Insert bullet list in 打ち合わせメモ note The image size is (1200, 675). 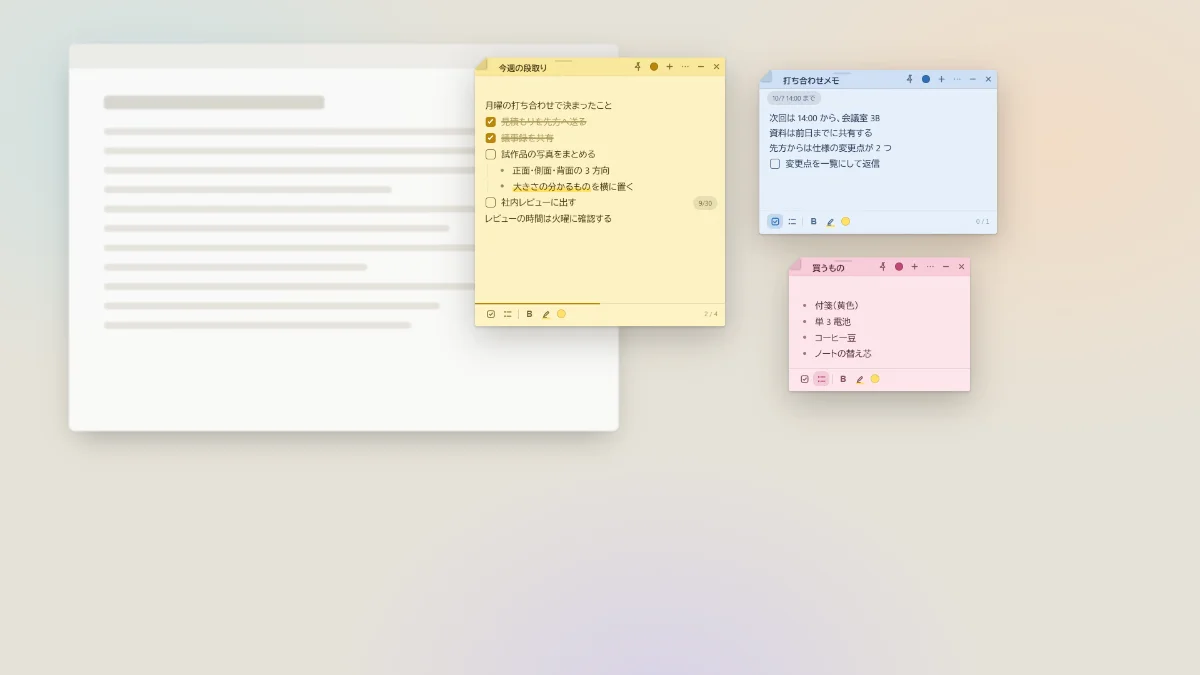[x=792, y=221]
